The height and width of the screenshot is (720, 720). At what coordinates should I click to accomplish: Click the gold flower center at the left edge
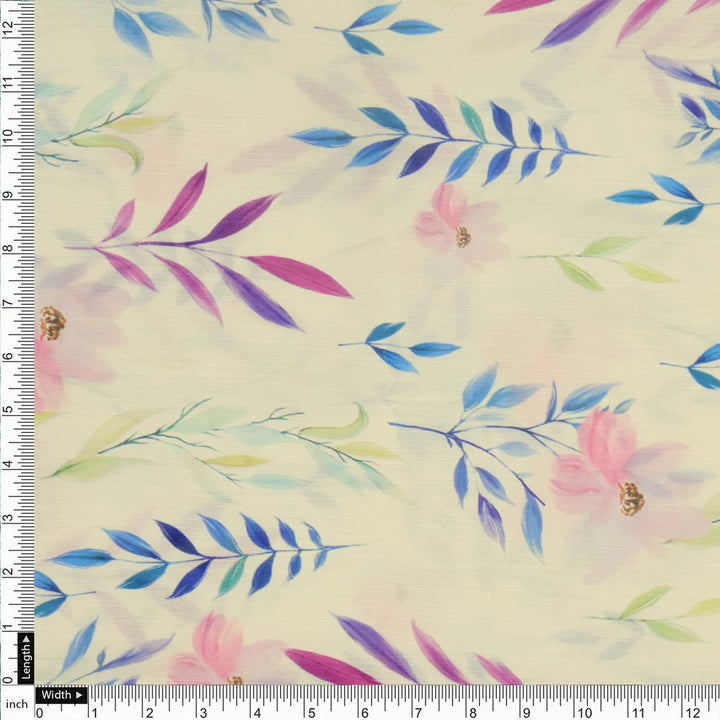[52, 322]
